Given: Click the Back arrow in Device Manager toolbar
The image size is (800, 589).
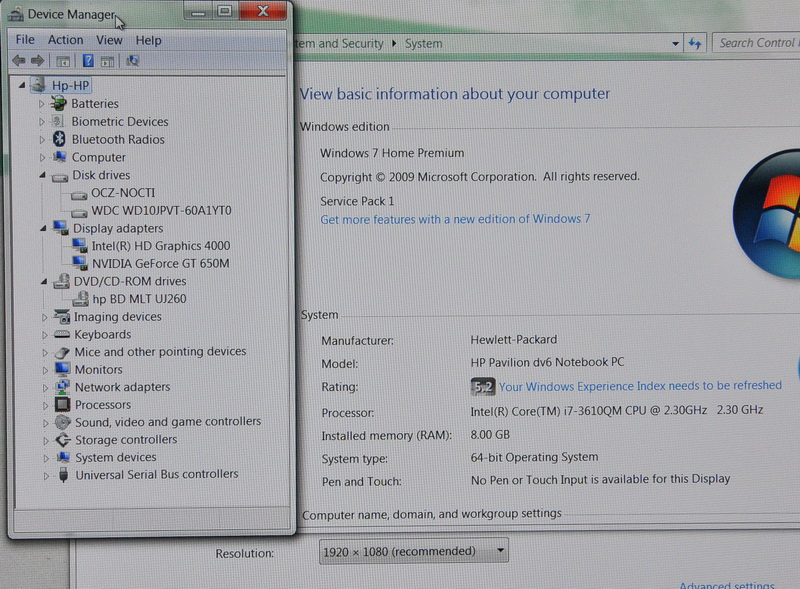Looking at the screenshot, I should pos(19,61).
